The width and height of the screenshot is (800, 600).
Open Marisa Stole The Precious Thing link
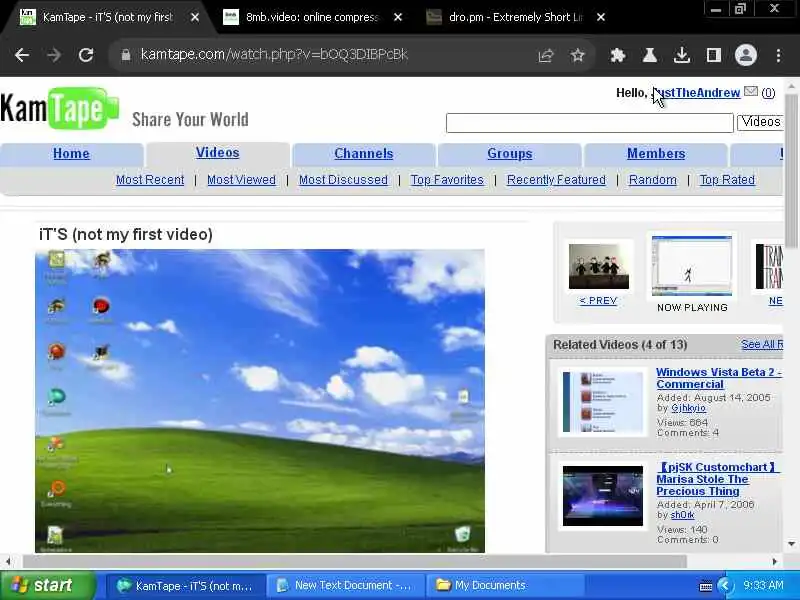coord(716,479)
